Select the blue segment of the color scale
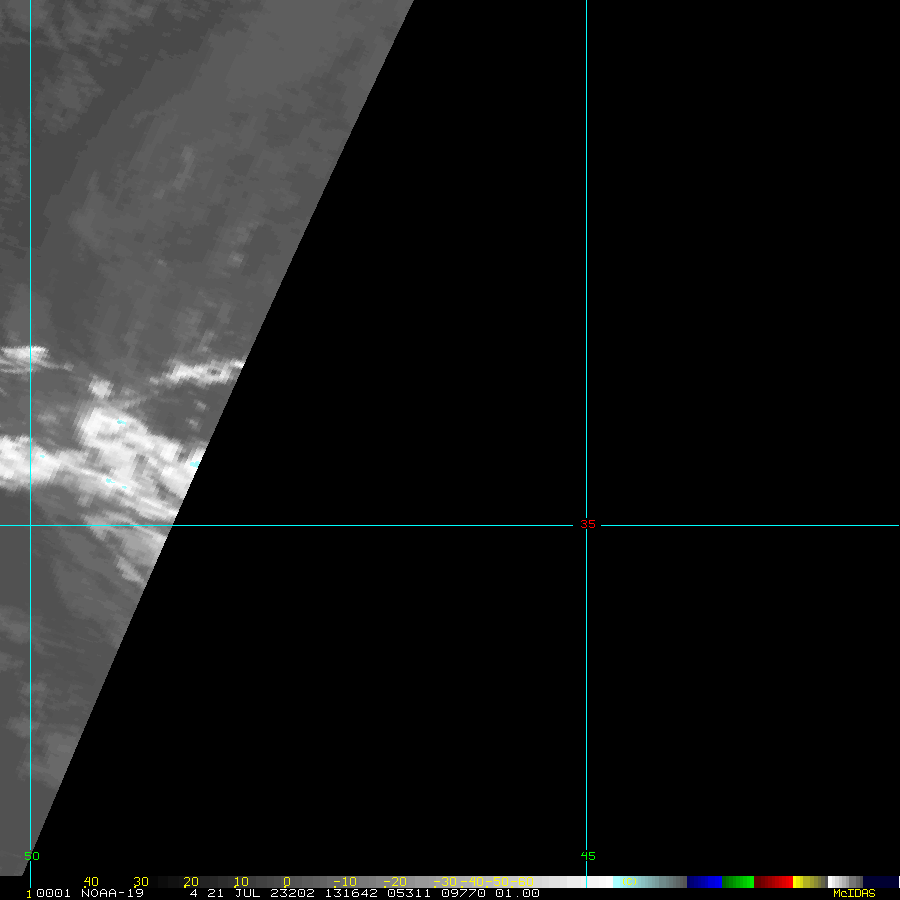Image resolution: width=900 pixels, height=900 pixels. click(x=704, y=882)
